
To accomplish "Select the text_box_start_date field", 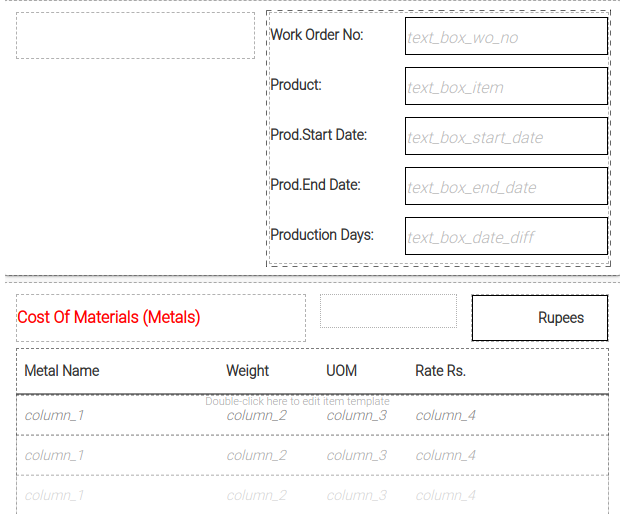I will pos(506,137).
